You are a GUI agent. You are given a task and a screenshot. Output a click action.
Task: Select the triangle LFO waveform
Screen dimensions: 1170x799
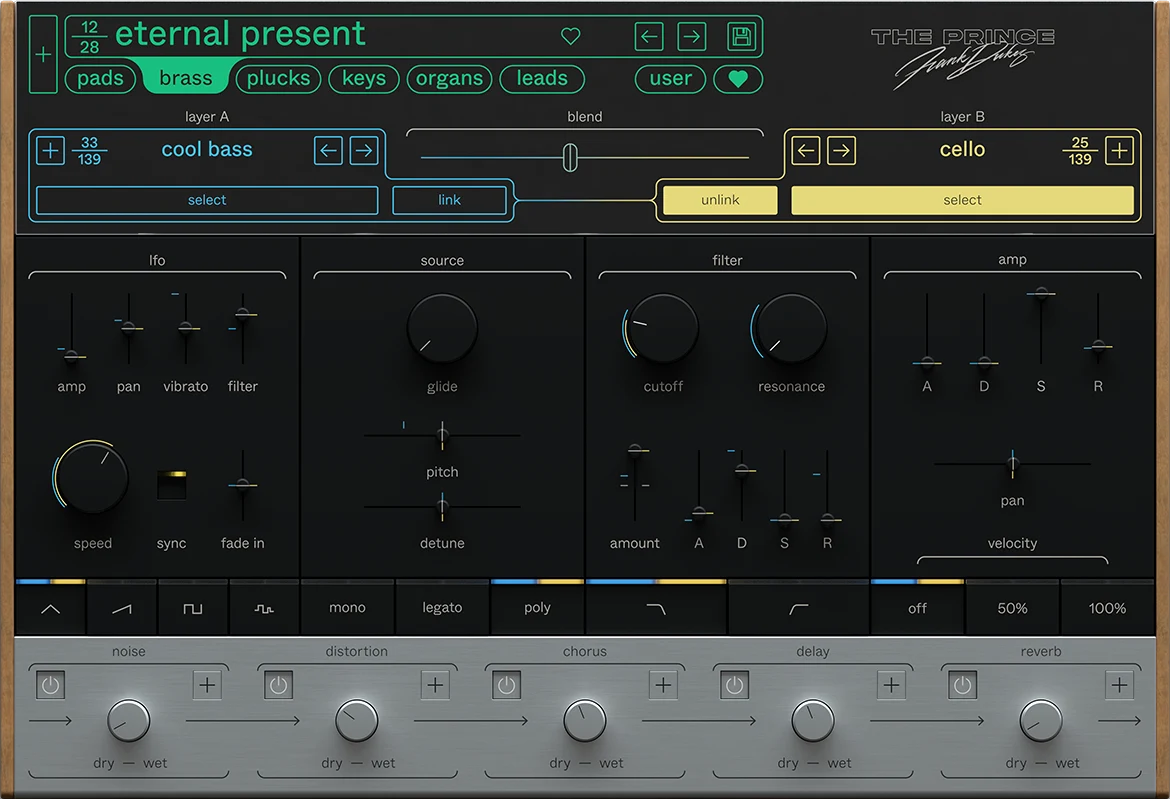point(50,608)
